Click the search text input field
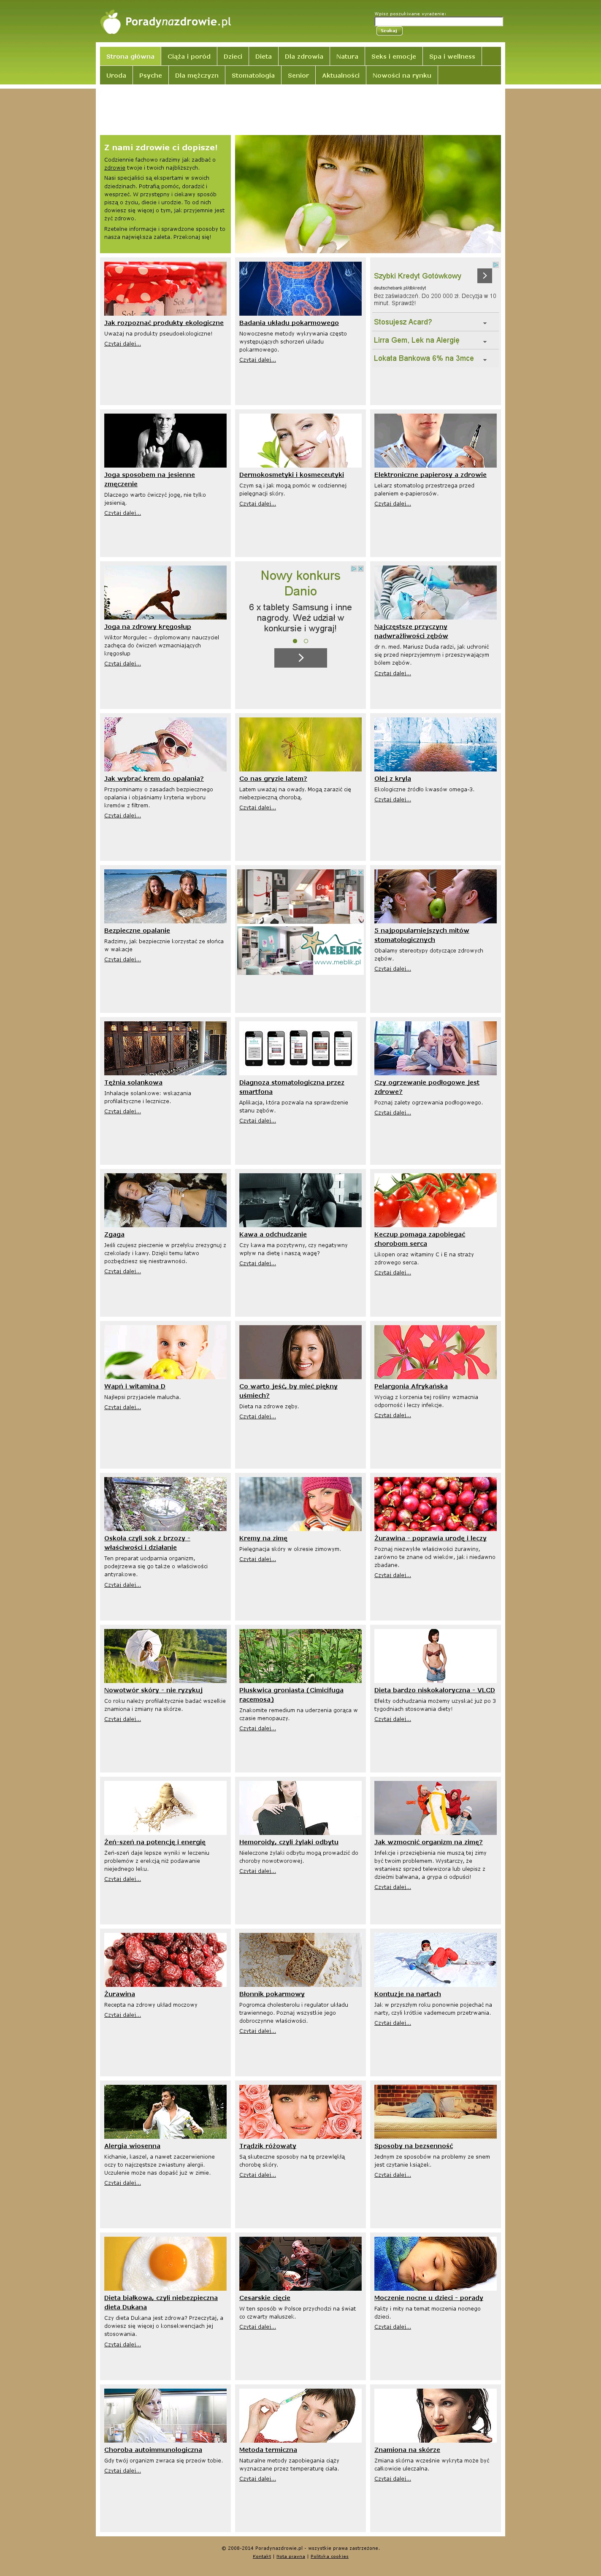Image resolution: width=601 pixels, height=2576 pixels. pyautogui.click(x=438, y=21)
